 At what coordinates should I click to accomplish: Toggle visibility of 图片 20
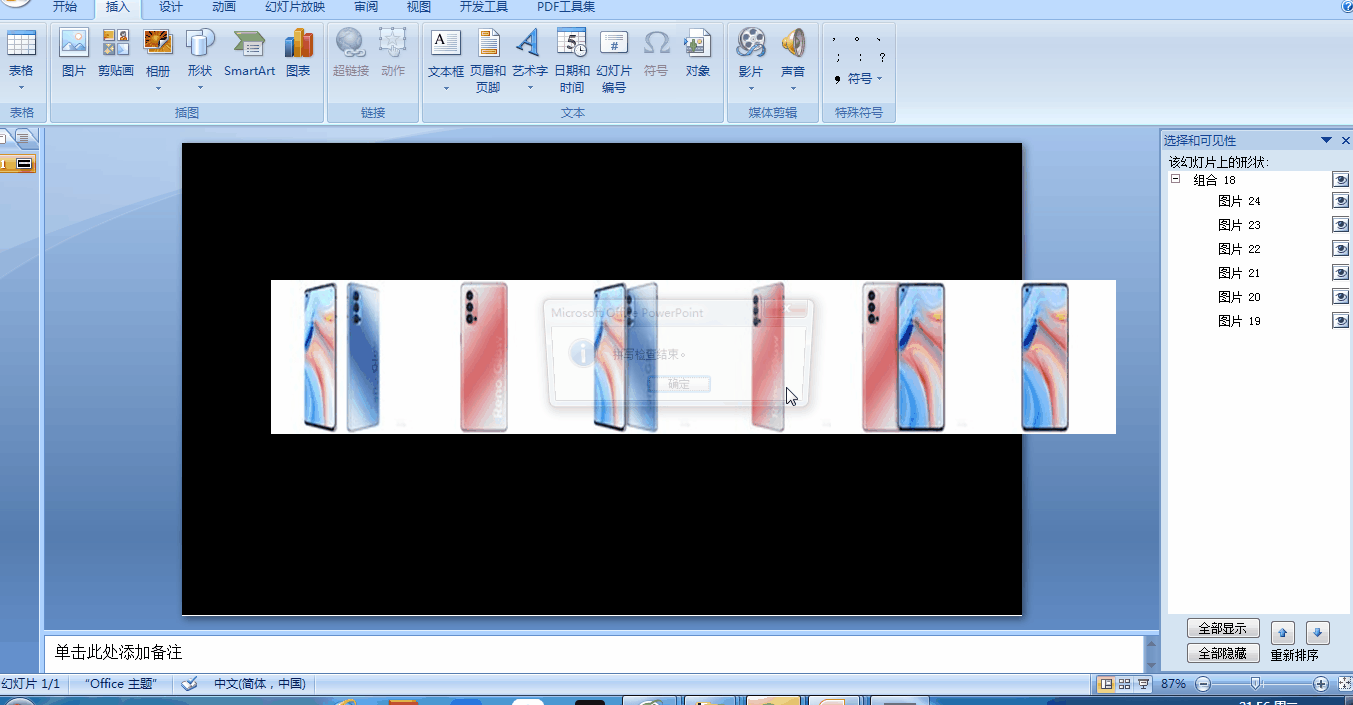[x=1340, y=297]
